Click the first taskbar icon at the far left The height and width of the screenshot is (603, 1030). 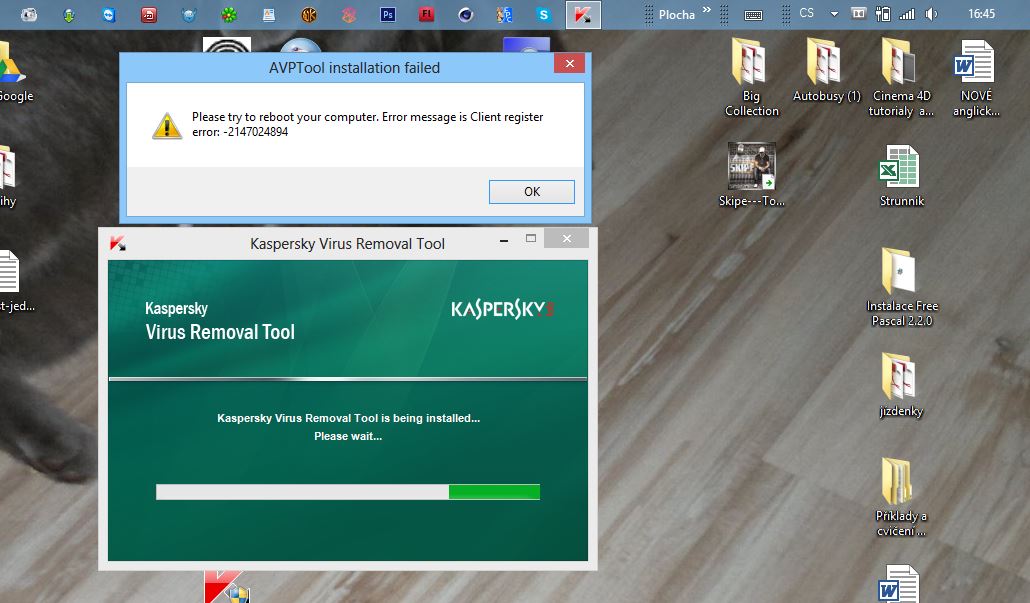(29, 14)
